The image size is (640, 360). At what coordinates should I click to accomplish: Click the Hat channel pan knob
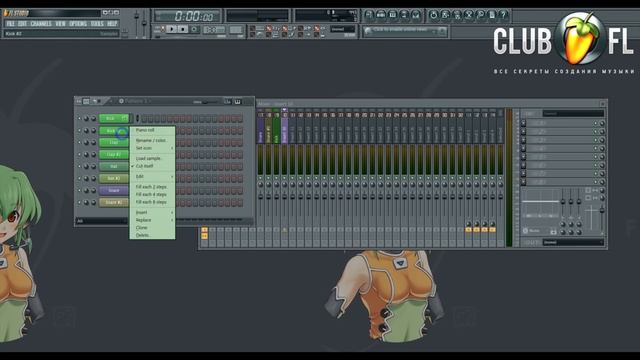(x=86, y=167)
